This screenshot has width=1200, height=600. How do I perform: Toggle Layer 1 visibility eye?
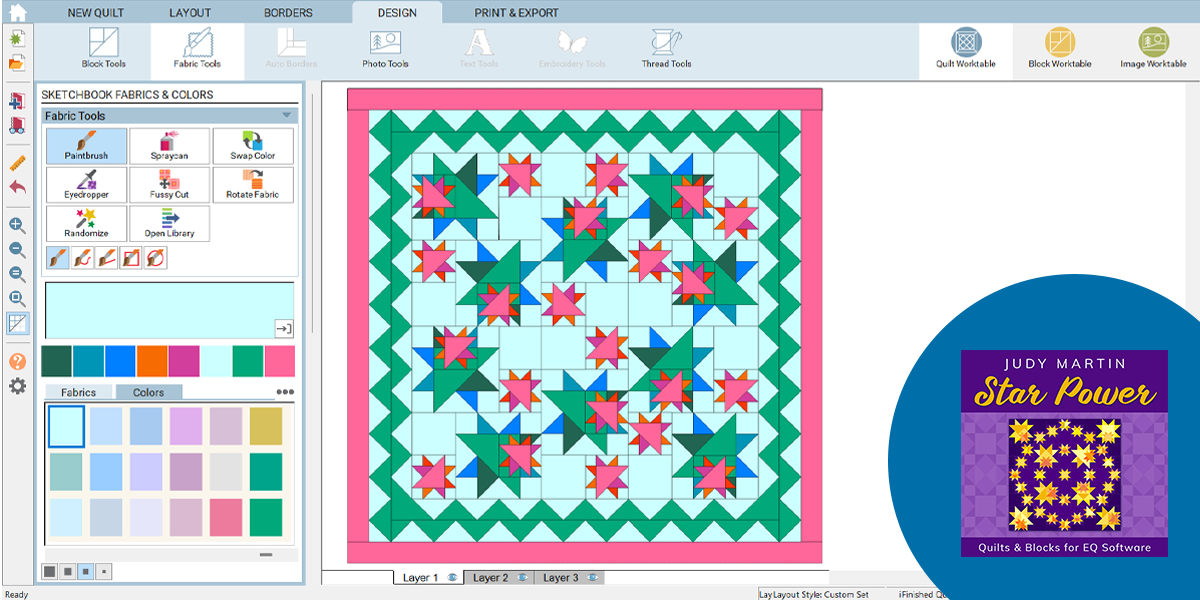[x=452, y=578]
